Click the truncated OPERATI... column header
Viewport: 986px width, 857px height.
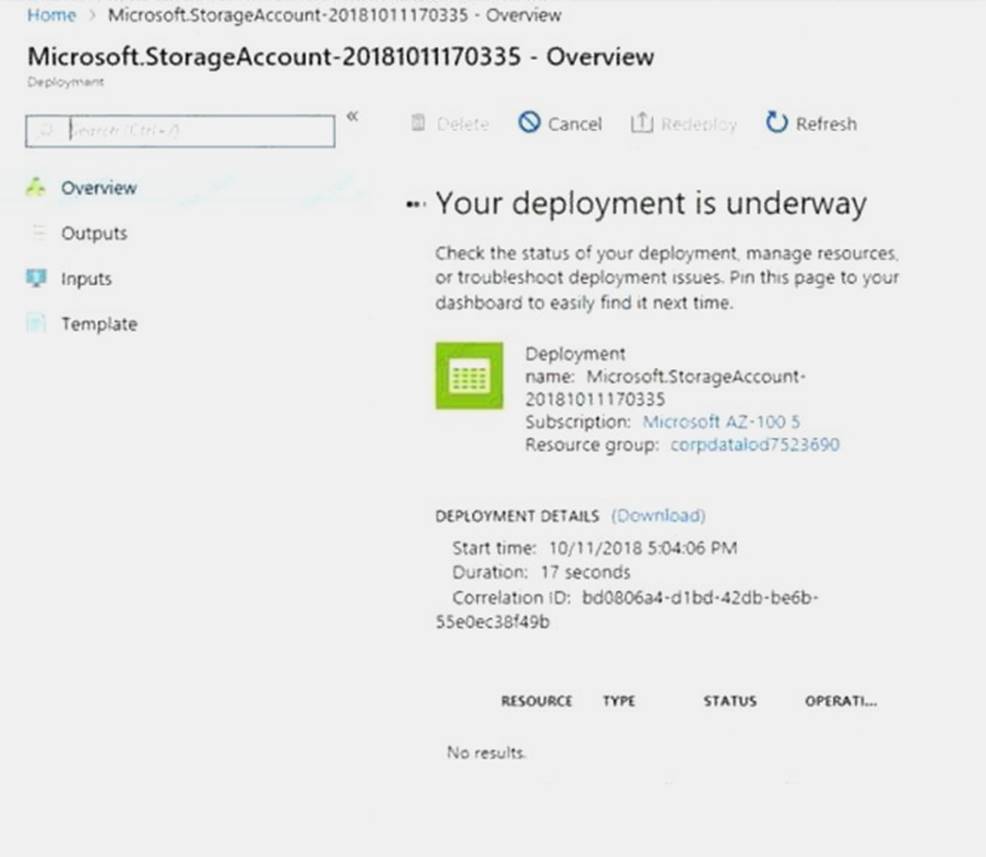(840, 701)
